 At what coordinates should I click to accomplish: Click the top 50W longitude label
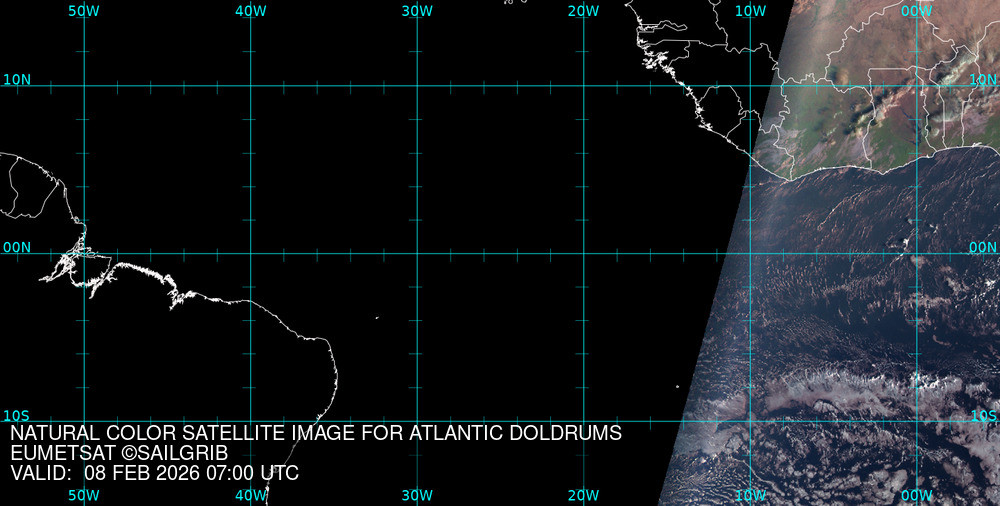(84, 10)
